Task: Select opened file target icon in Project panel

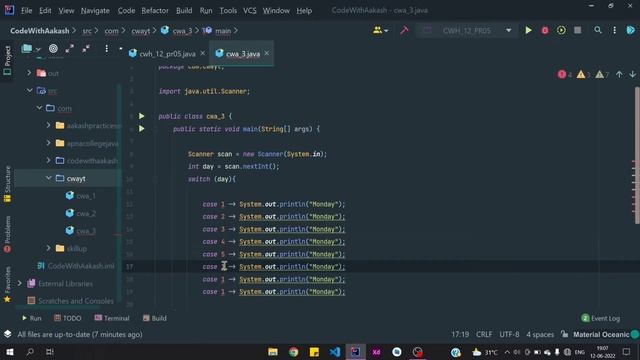Action: (53, 49)
